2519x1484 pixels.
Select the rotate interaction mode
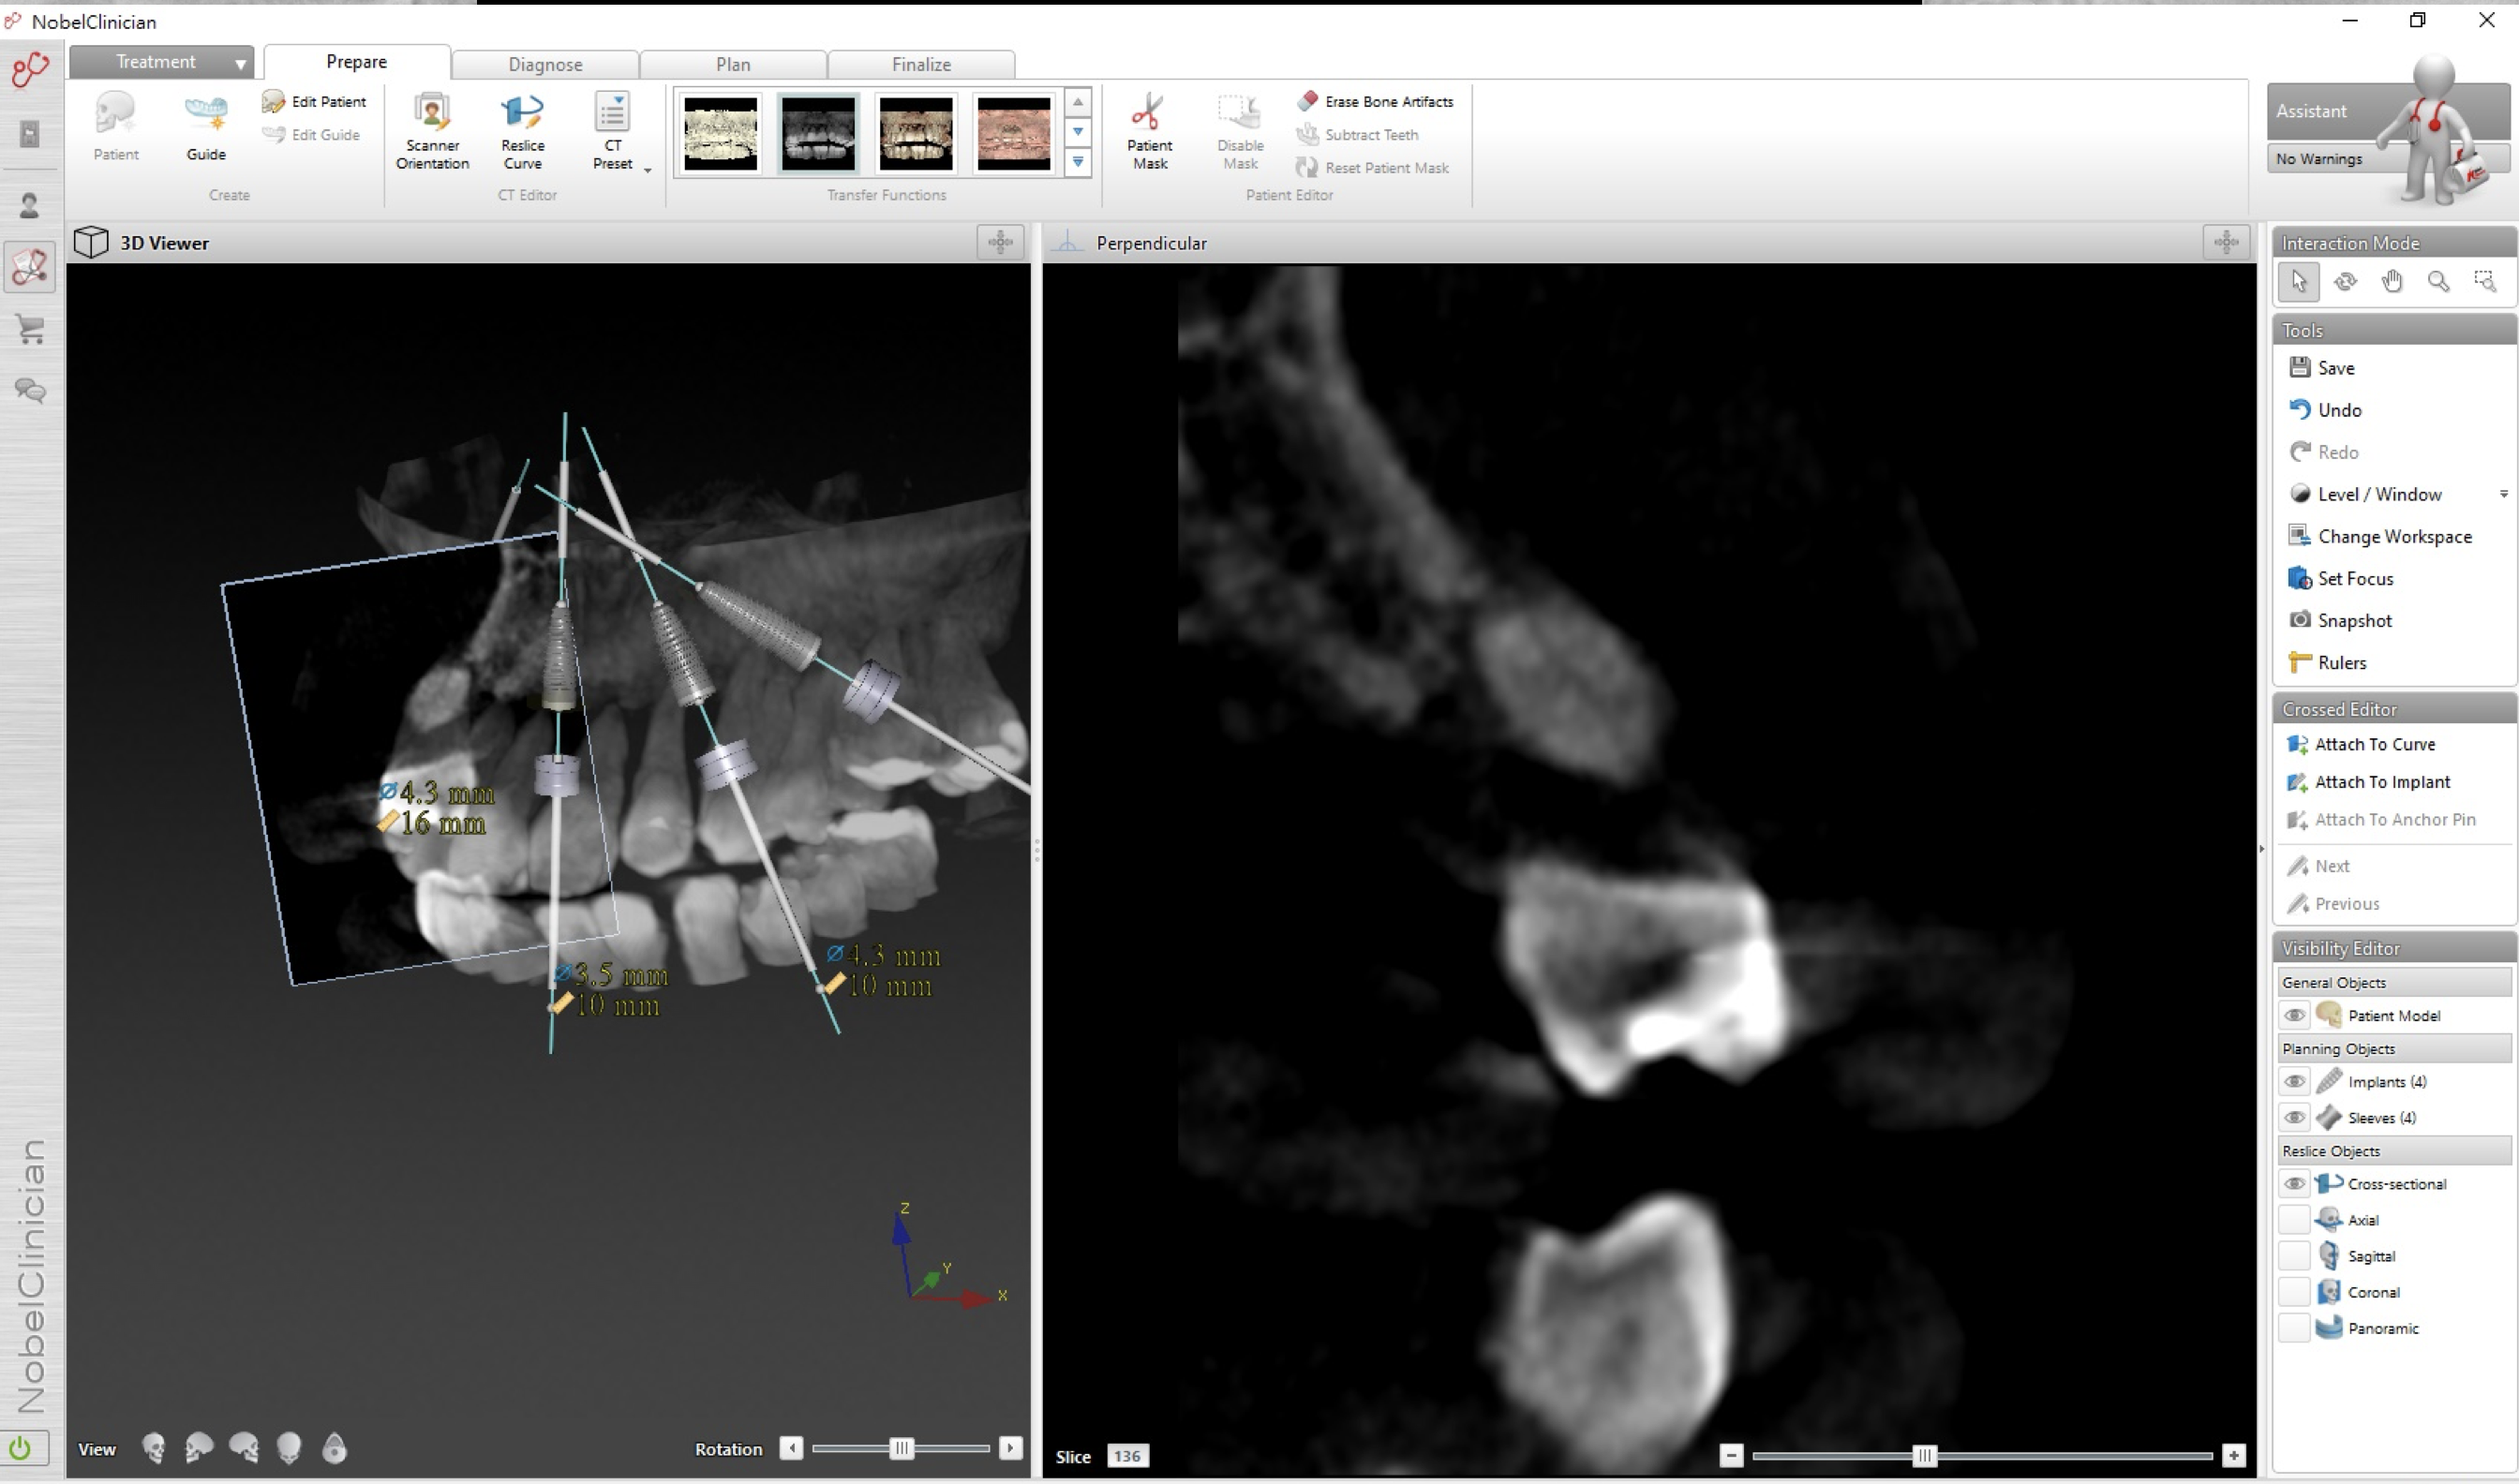pyautogui.click(x=2345, y=282)
